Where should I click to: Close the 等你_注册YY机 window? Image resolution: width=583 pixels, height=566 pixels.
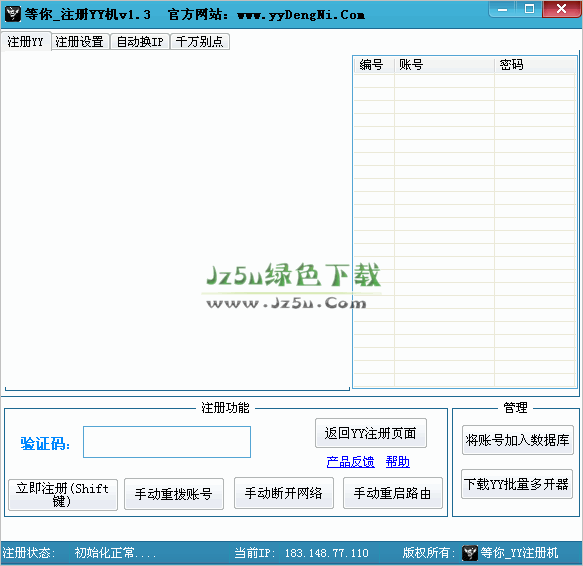point(561,9)
